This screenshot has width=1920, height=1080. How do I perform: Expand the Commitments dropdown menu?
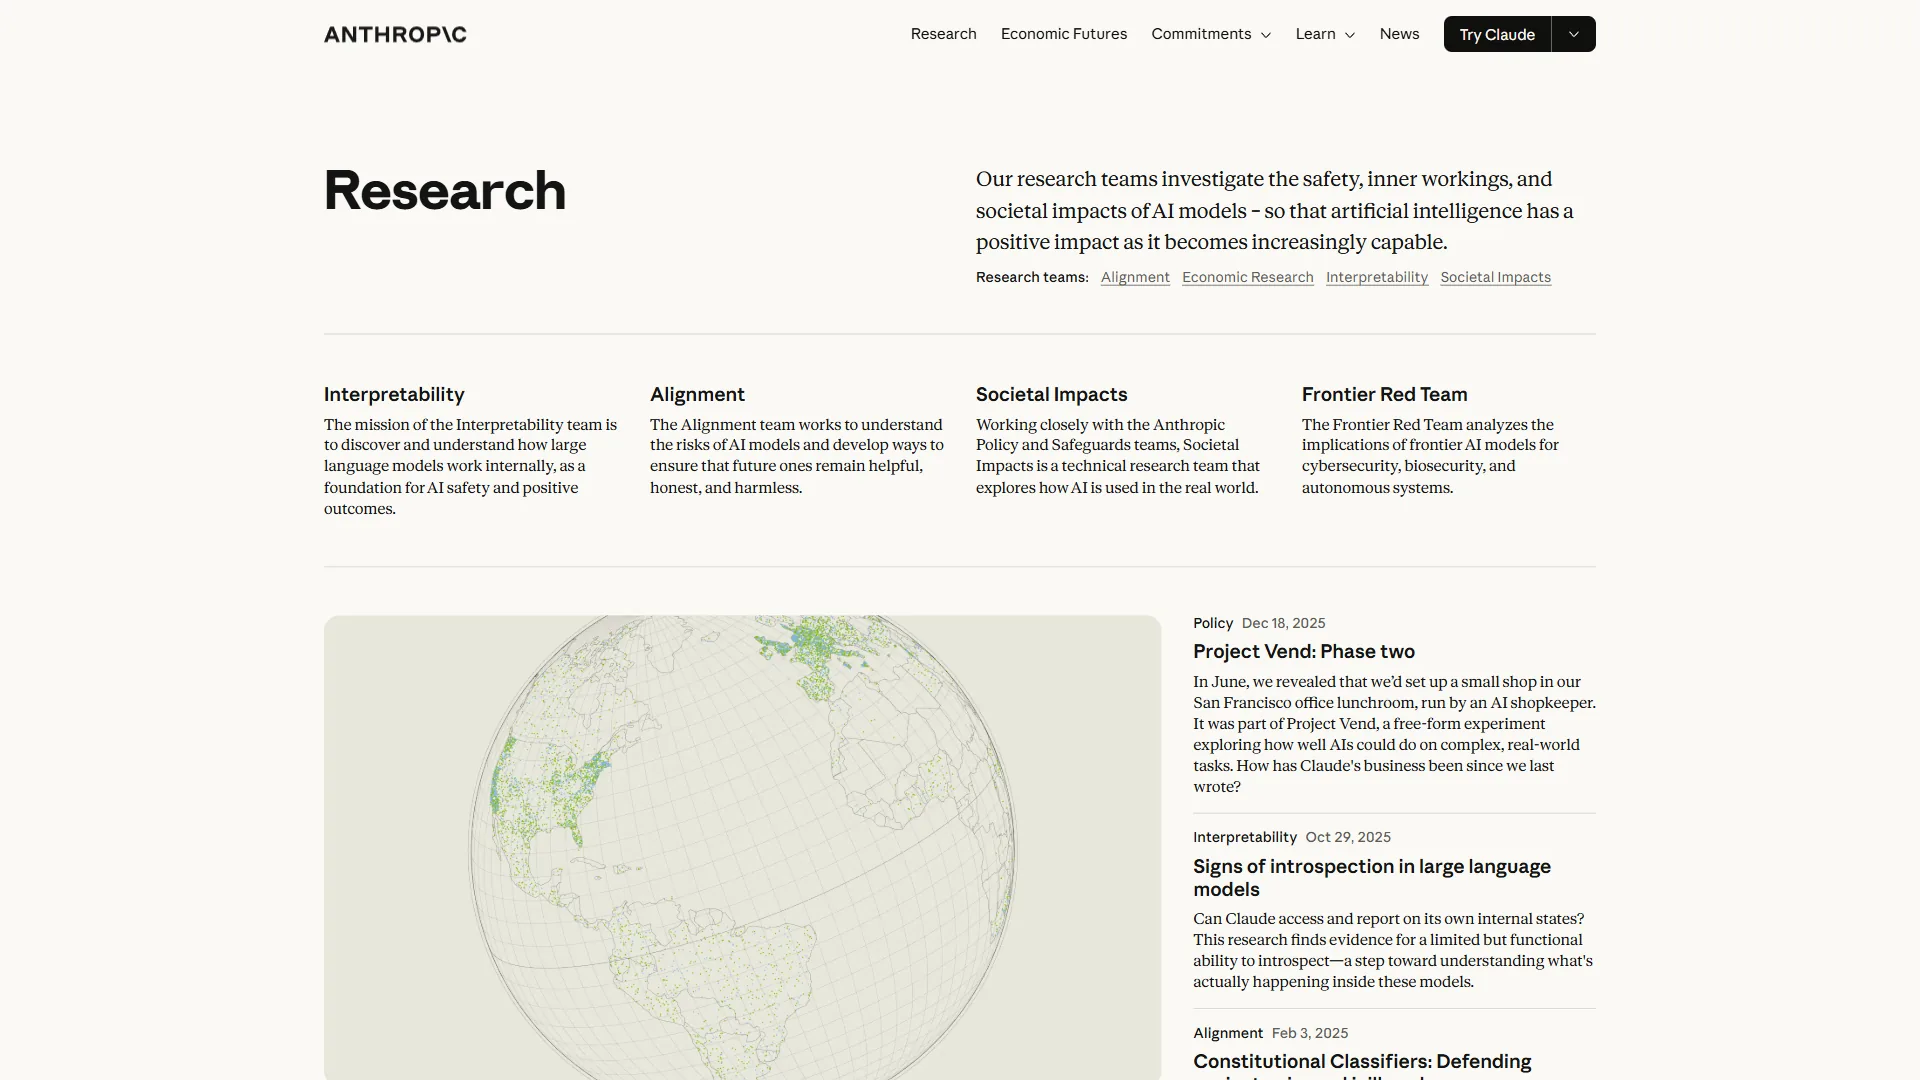1211,34
